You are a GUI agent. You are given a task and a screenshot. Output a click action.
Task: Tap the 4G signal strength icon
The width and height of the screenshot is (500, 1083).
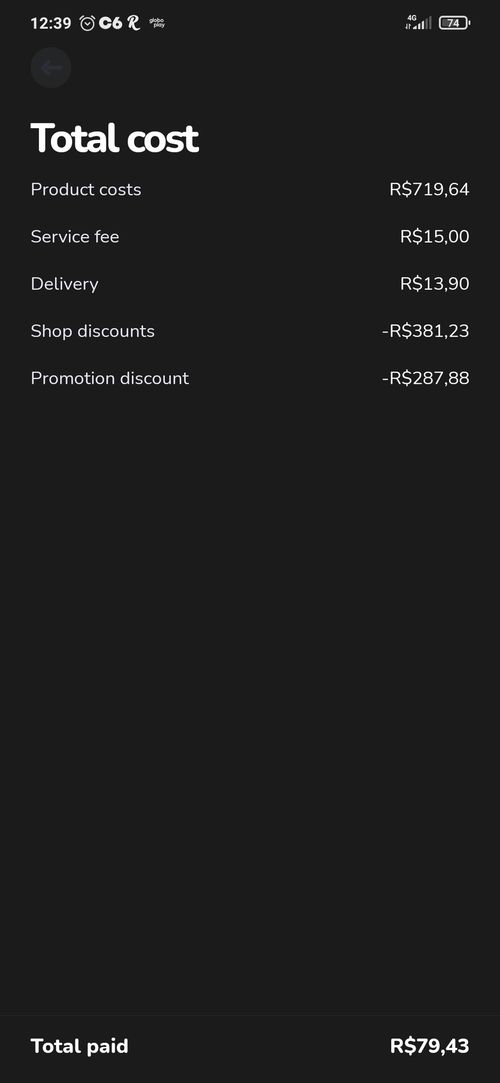click(x=418, y=23)
